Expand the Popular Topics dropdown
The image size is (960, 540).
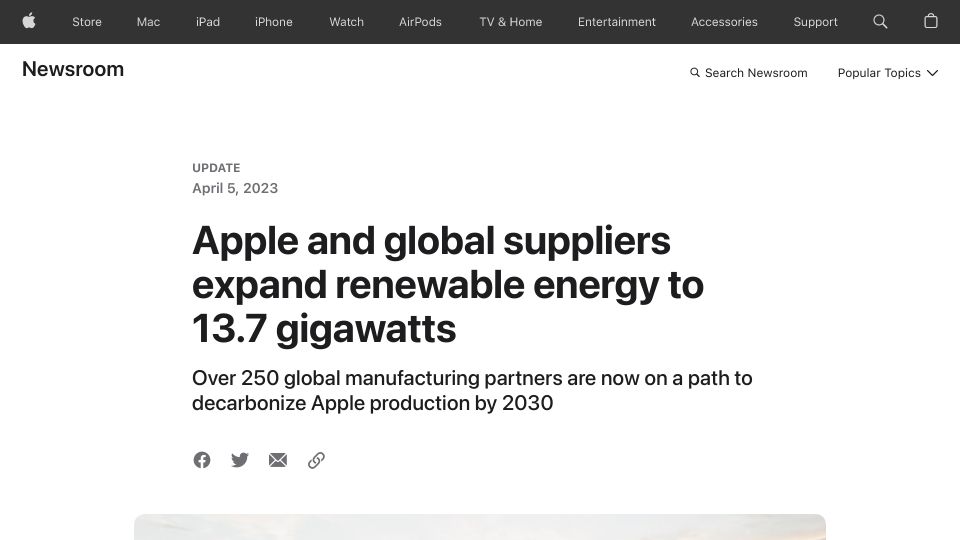888,73
